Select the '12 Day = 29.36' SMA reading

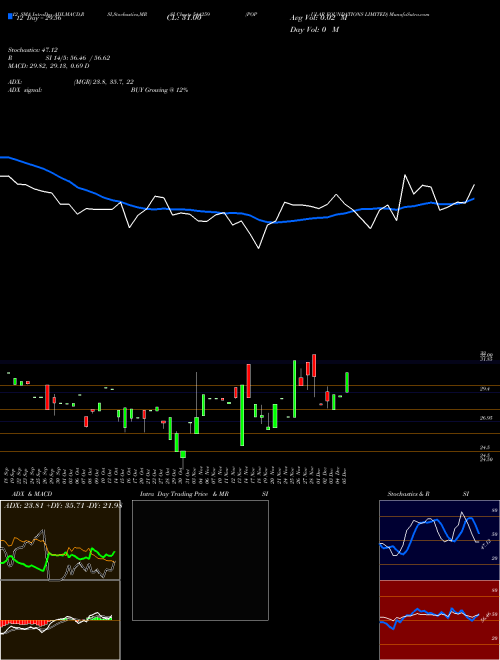coord(37,18)
